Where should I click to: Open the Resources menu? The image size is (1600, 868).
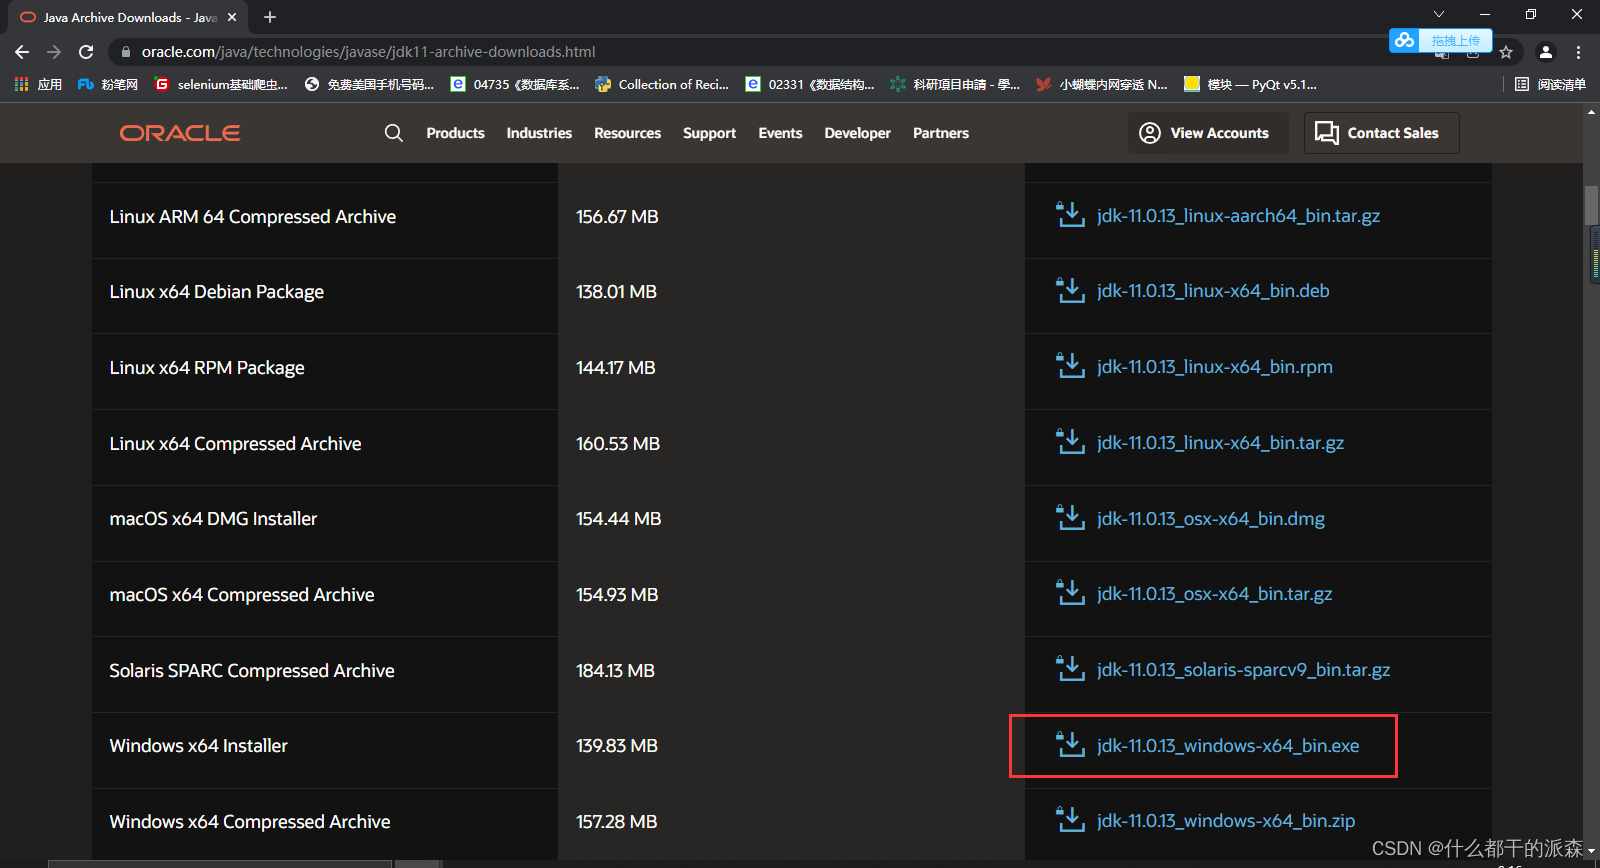(x=627, y=133)
